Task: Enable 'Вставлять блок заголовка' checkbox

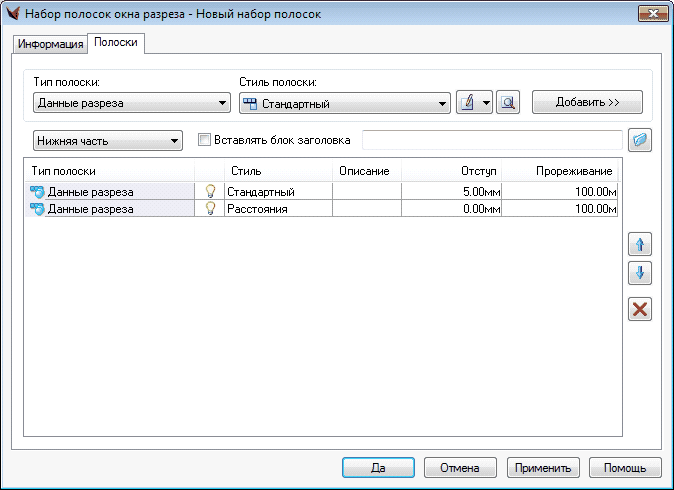Action: click(205, 140)
